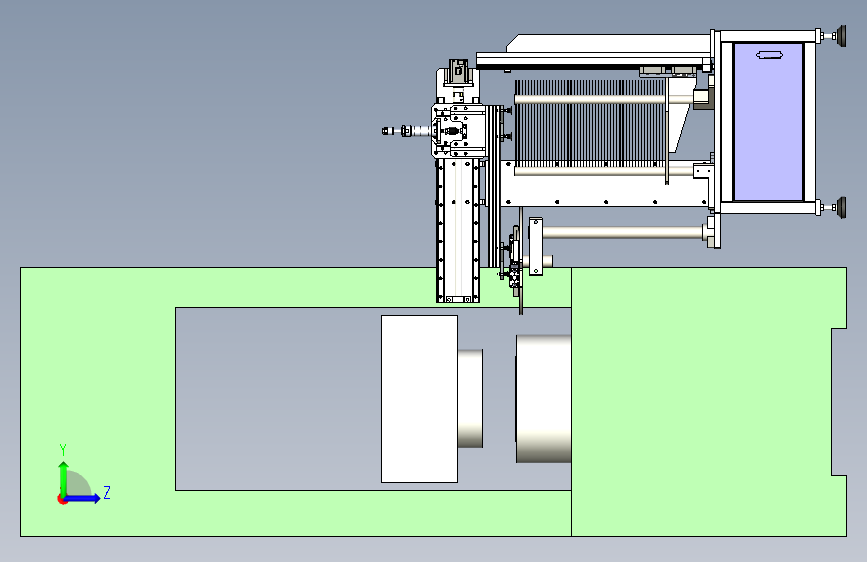867x562 pixels.
Task: Click the green Y axis arrow of the triad
Action: pyautogui.click(x=64, y=478)
